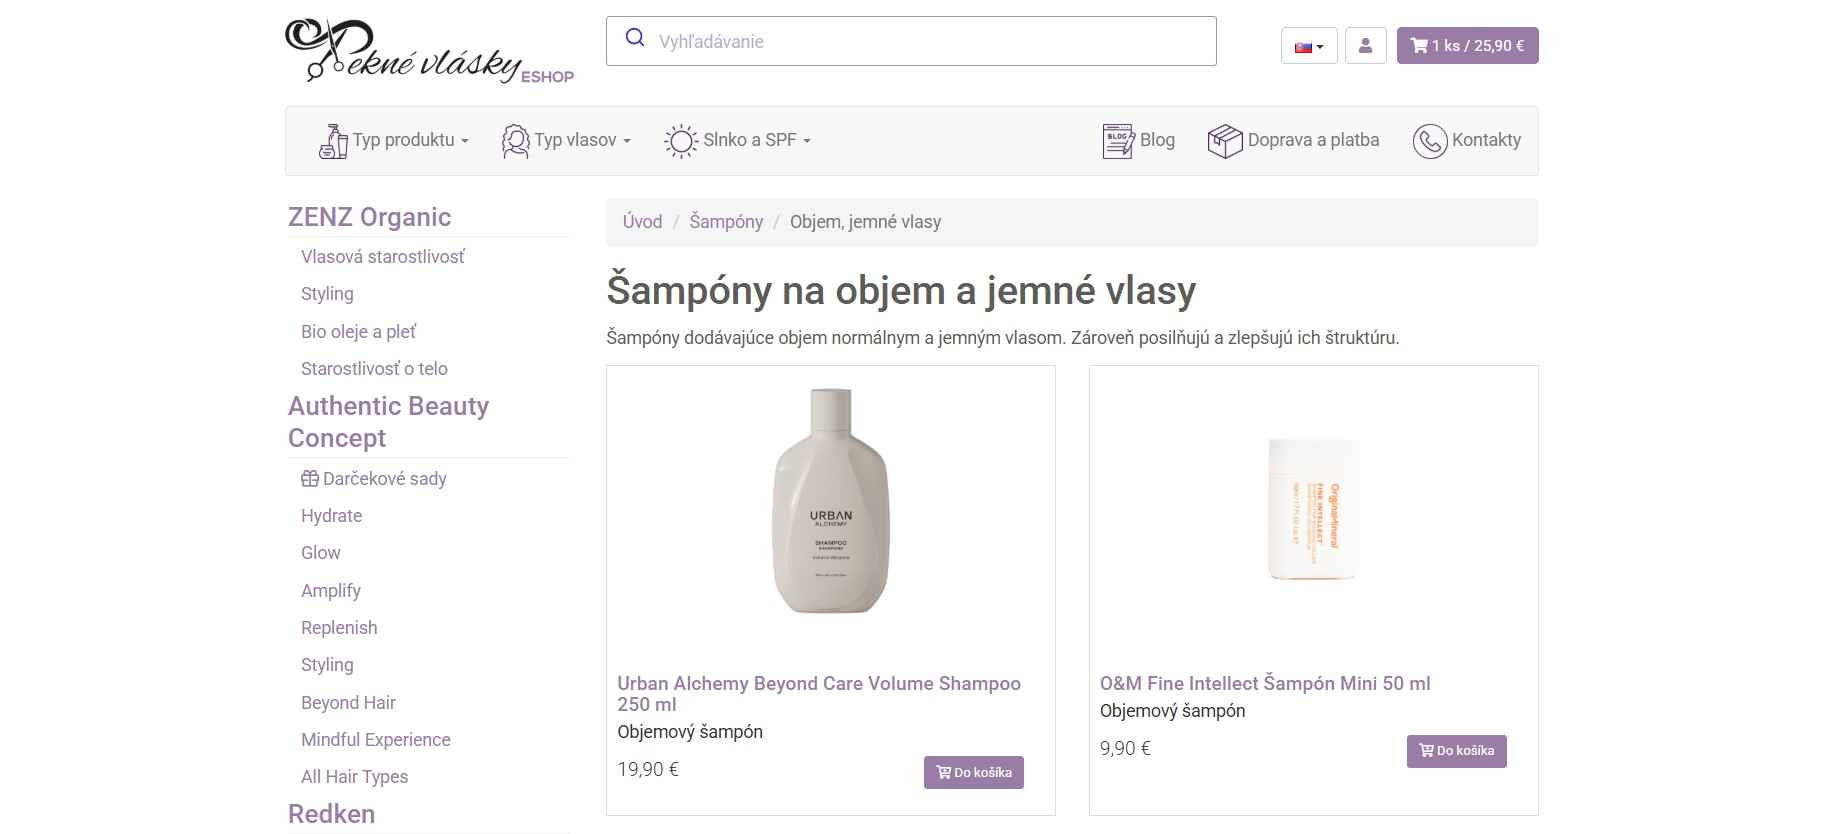Open the O&M Fine Intellect Šampón Mini link
The image size is (1829, 834).
click(1265, 683)
